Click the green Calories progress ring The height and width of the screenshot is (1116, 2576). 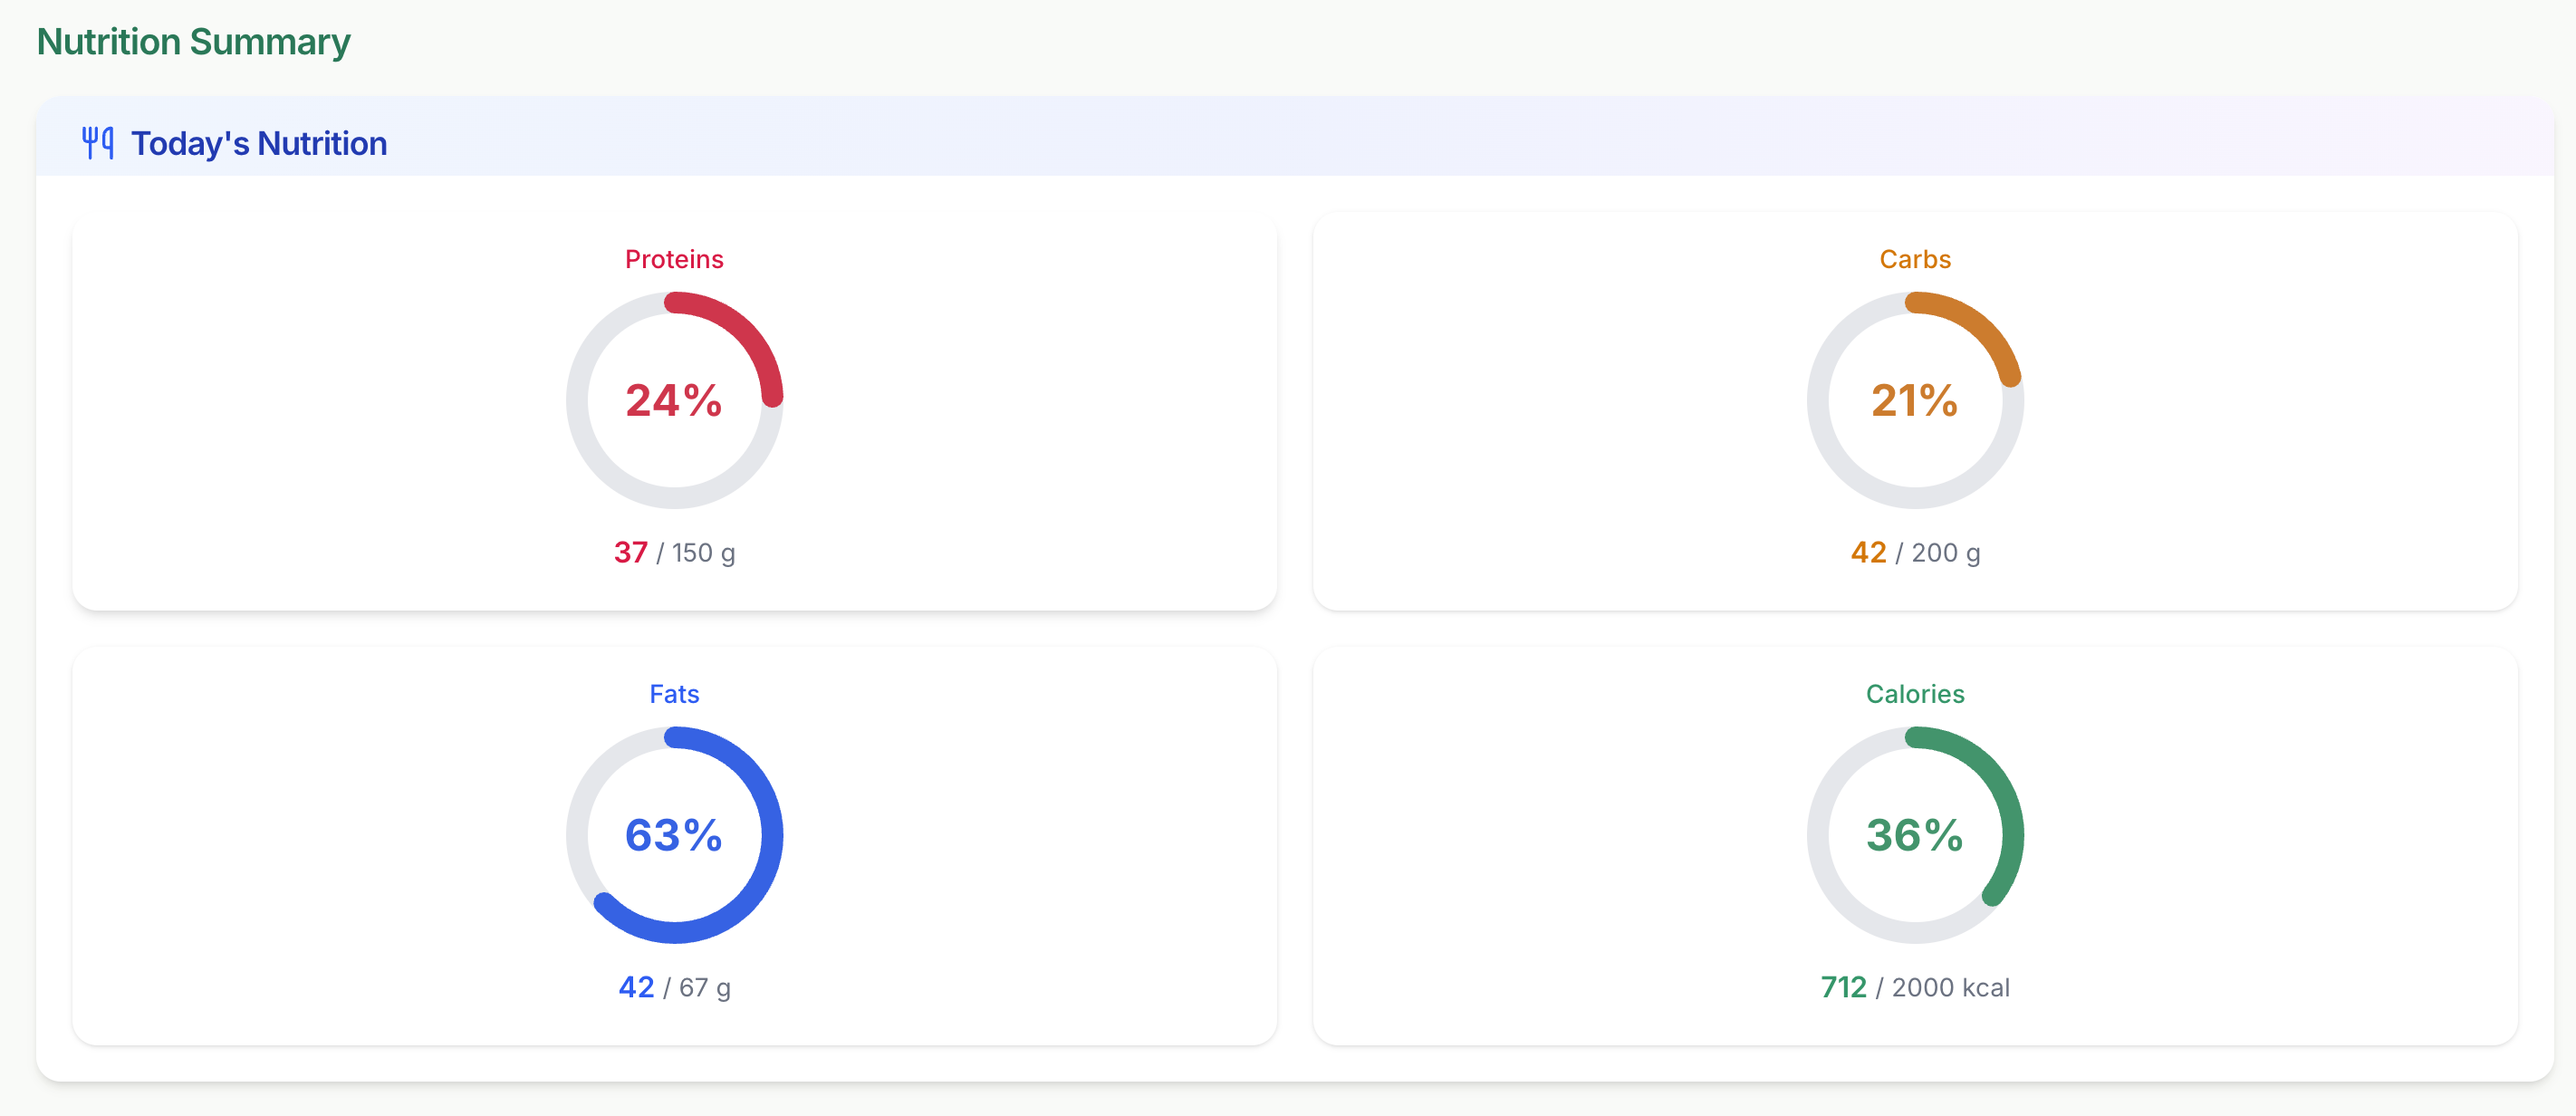pyautogui.click(x=1915, y=835)
